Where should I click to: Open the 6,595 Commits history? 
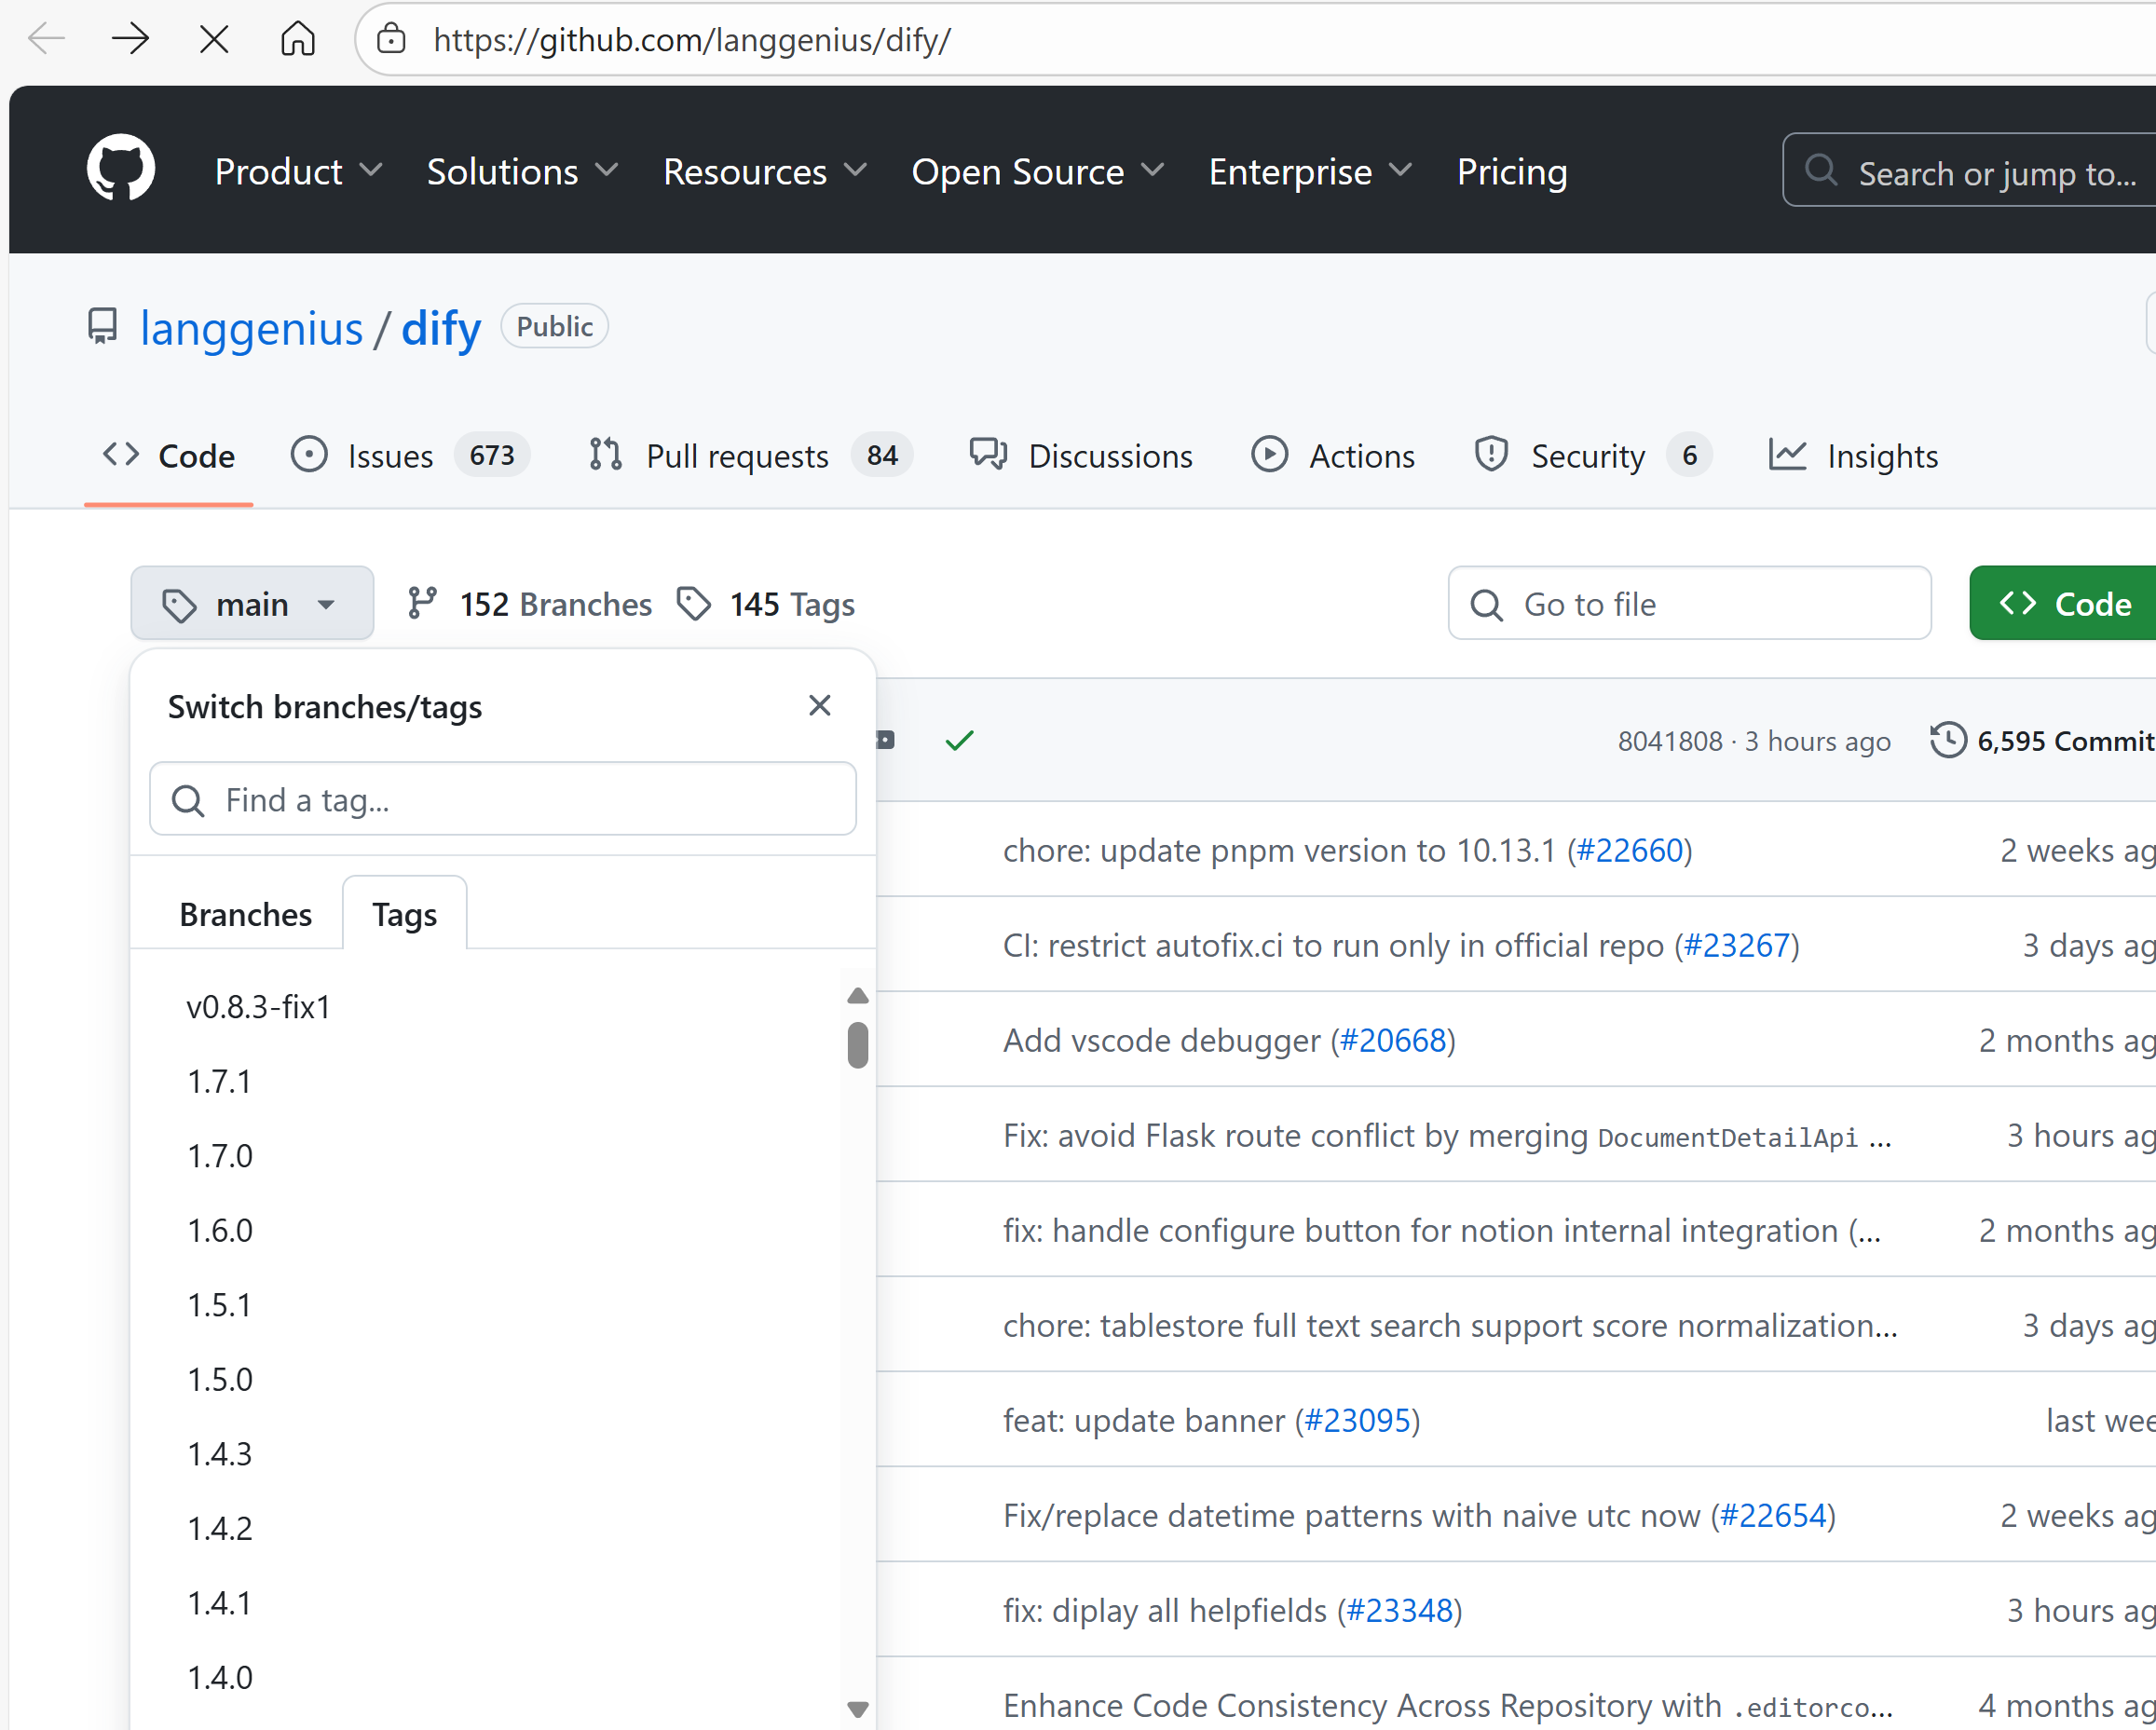tap(2043, 740)
